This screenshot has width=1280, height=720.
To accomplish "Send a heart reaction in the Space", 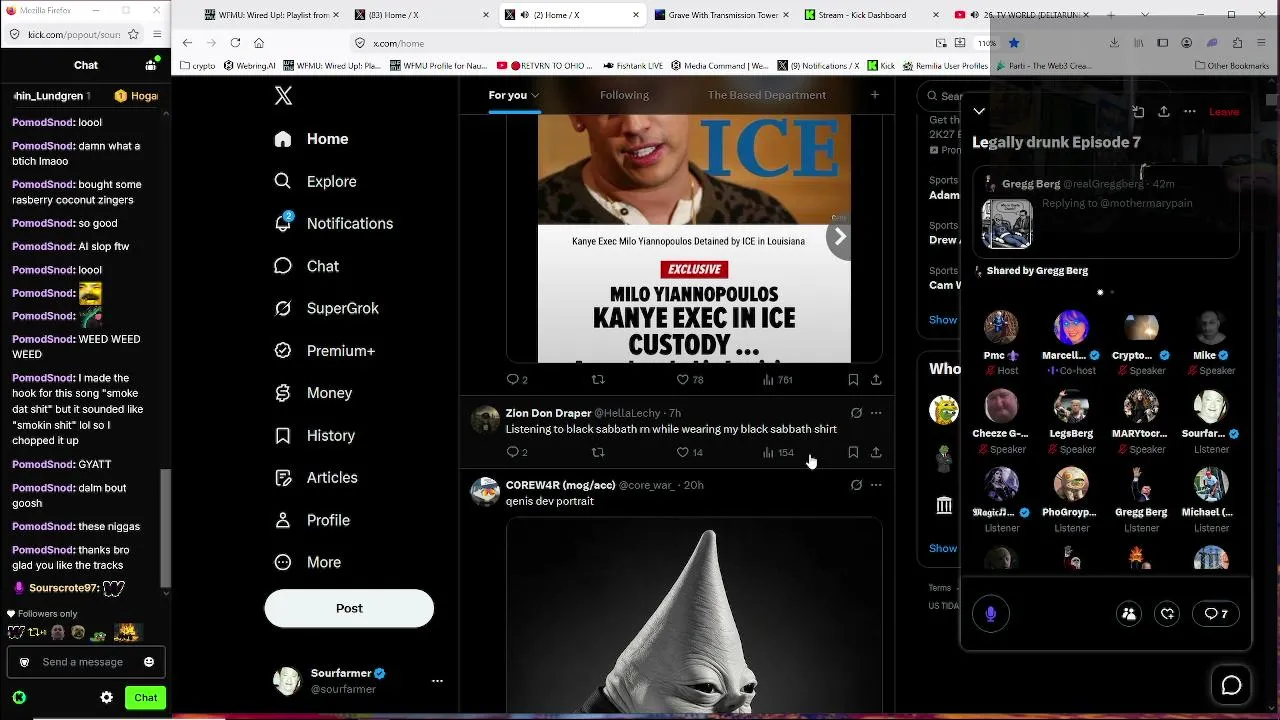I will pos(1167,614).
